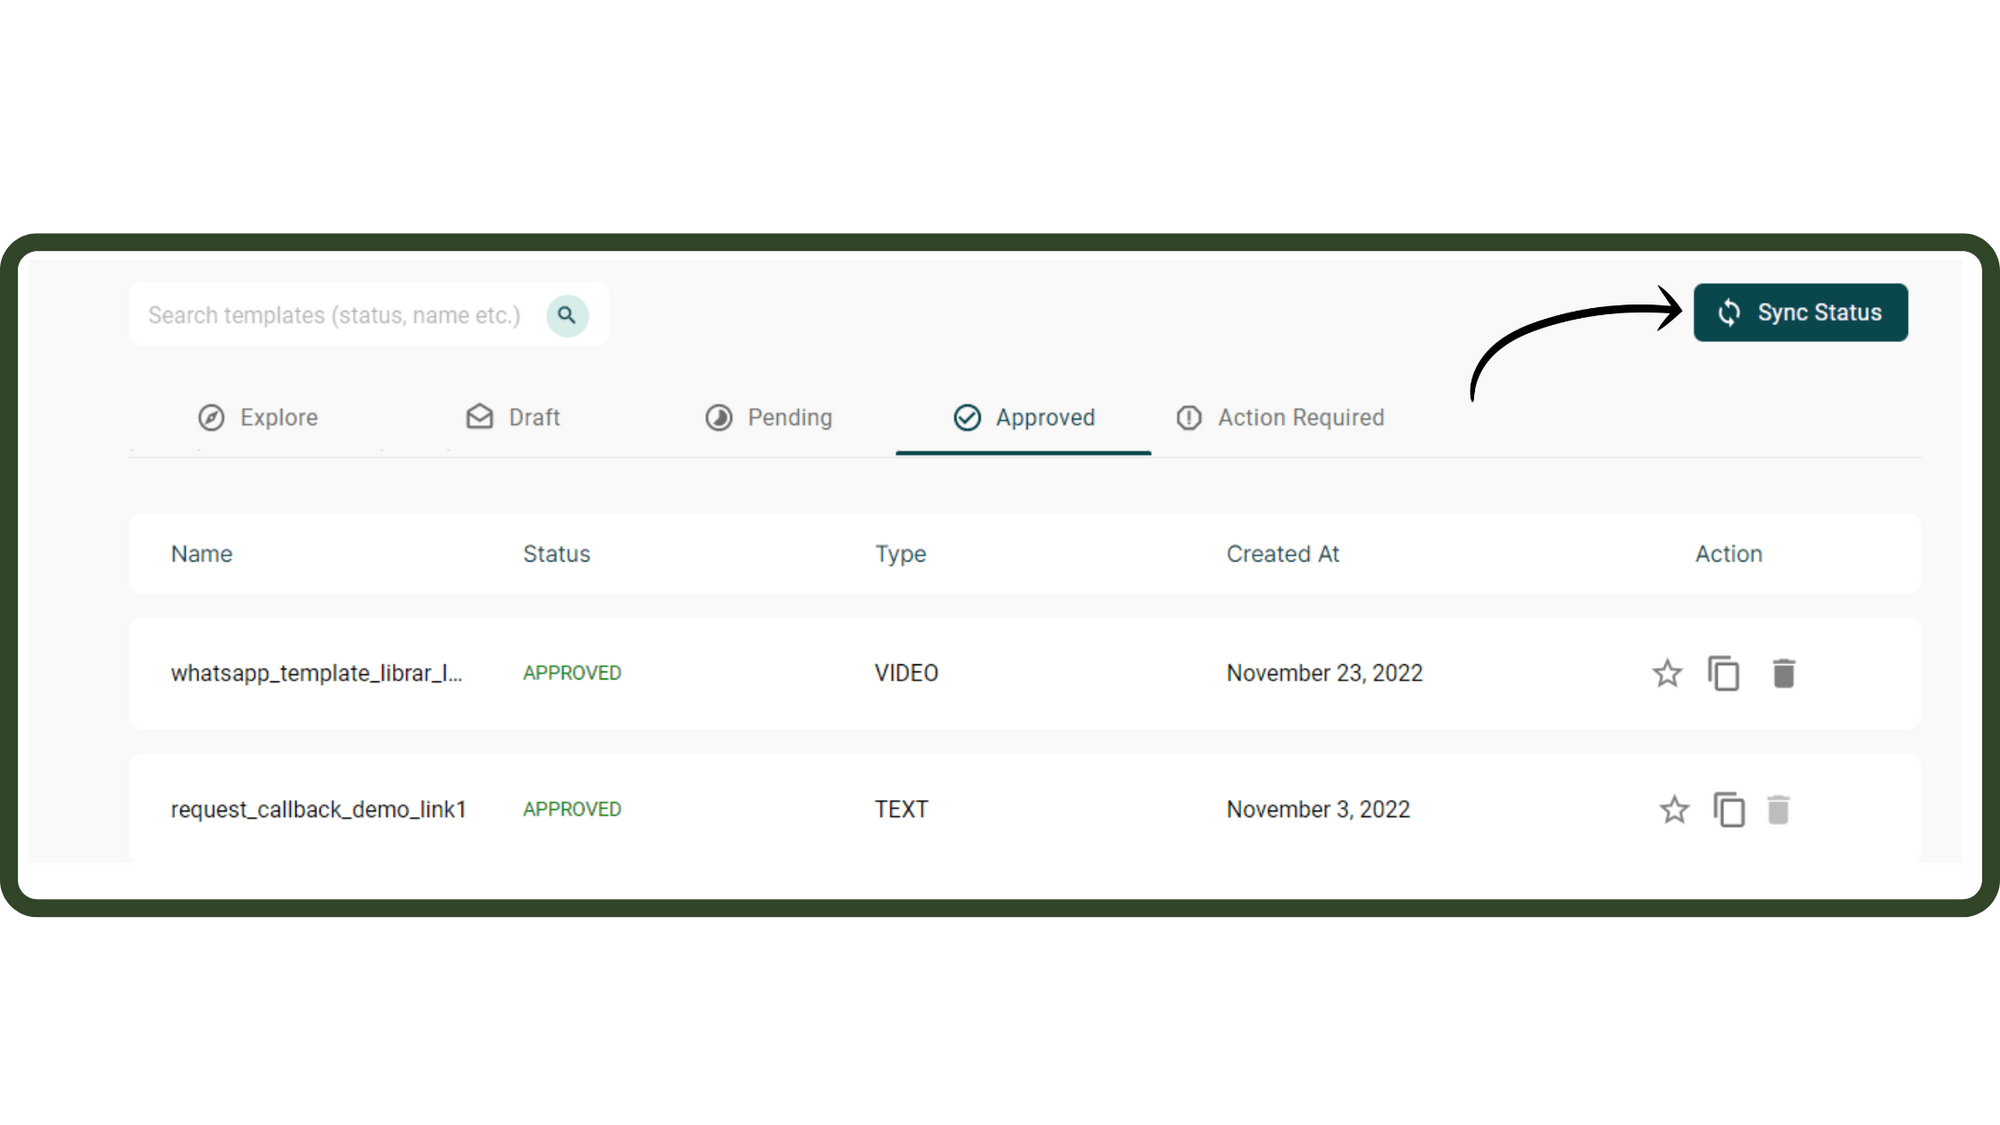Open the request_callback_demo_link1 template name
Image resolution: width=2000 pixels, height=1125 pixels.
(x=318, y=809)
